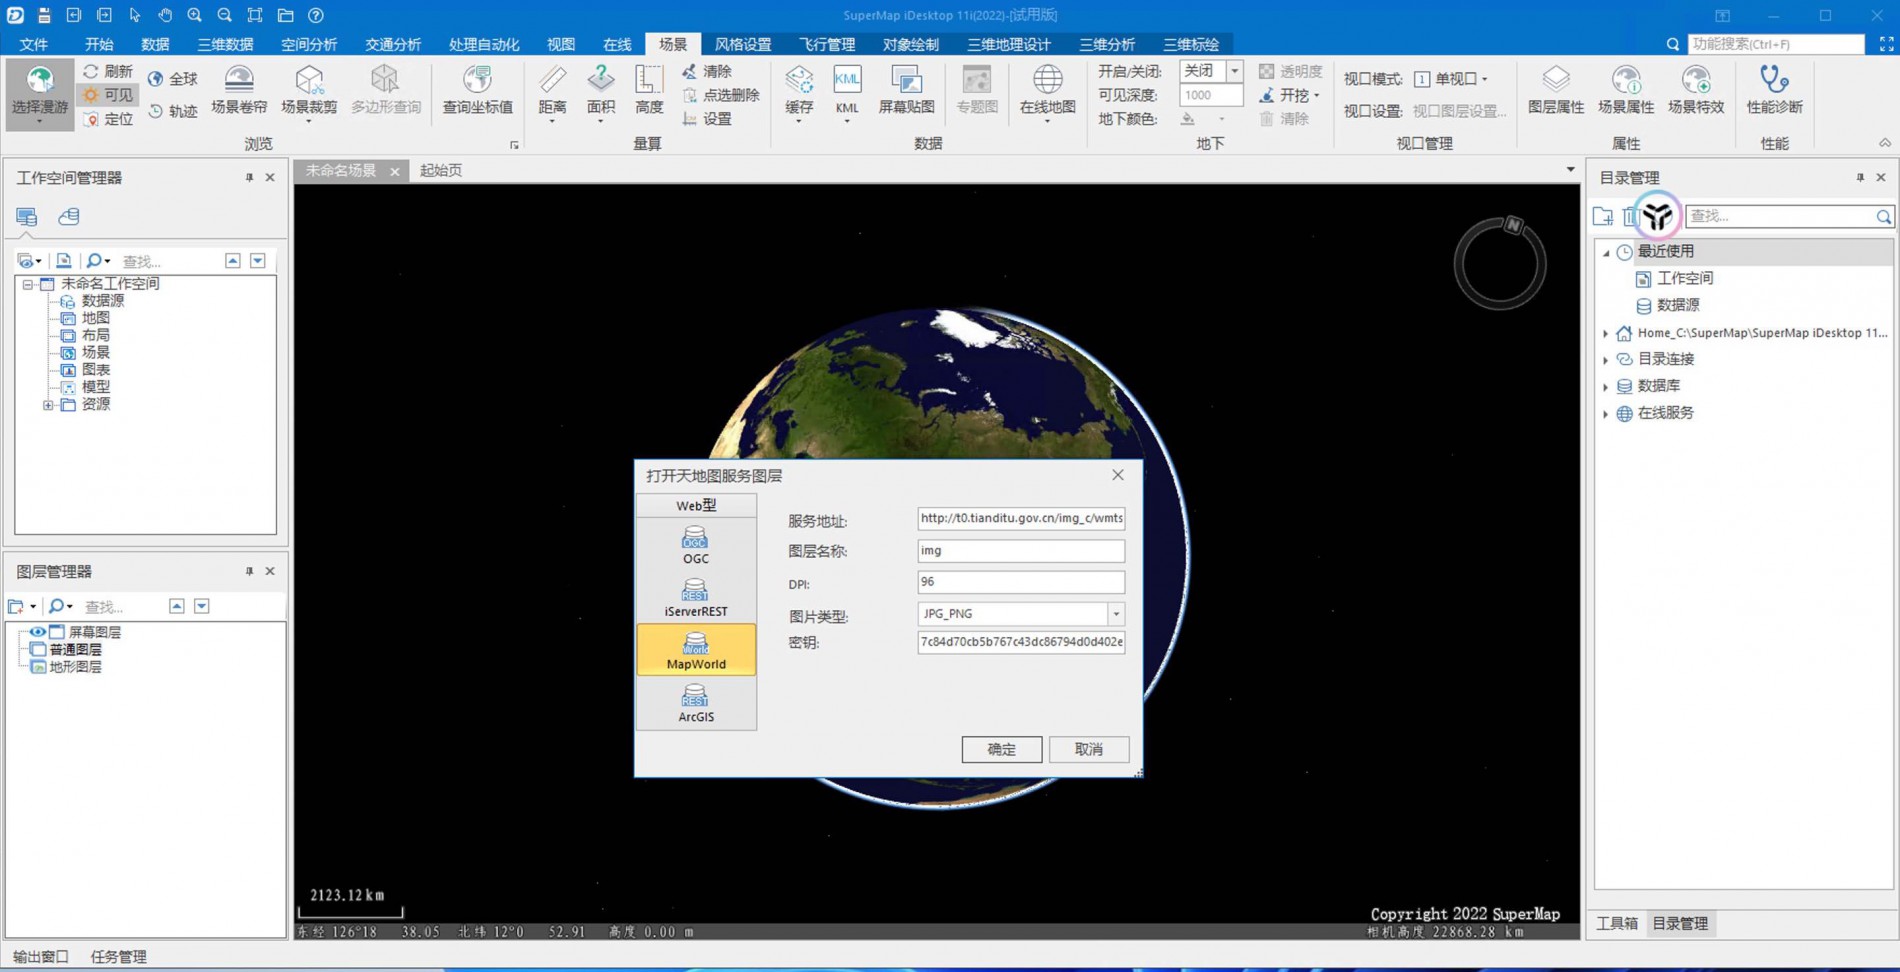Screen dimensions: 1900x972
Task: Select the distance measurement tool
Action: 552,88
